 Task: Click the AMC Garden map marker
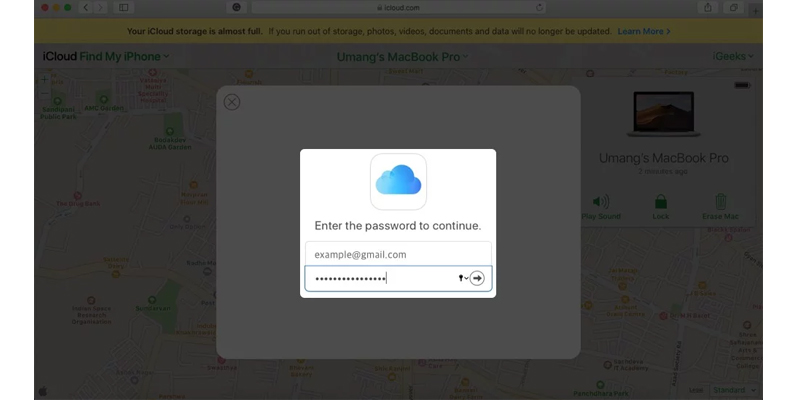(x=104, y=99)
